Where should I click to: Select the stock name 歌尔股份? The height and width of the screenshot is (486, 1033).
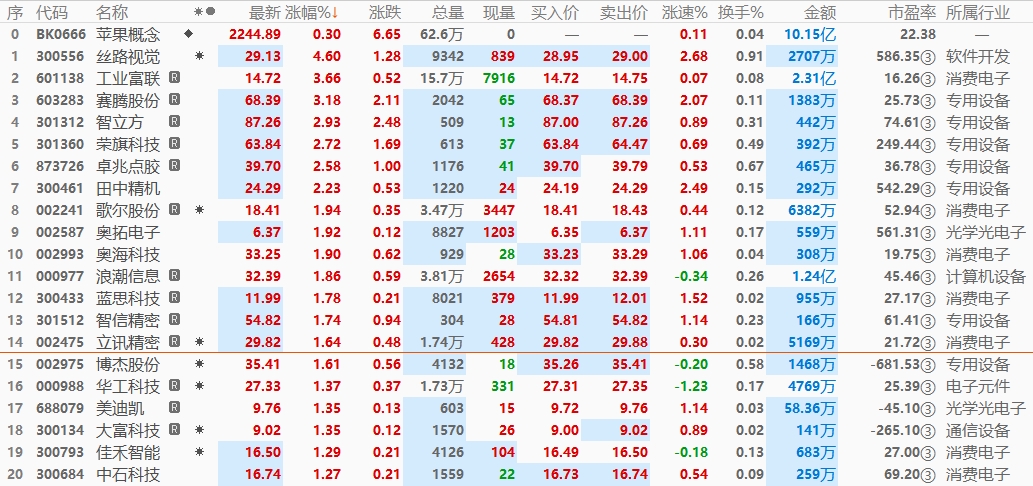tap(128, 210)
